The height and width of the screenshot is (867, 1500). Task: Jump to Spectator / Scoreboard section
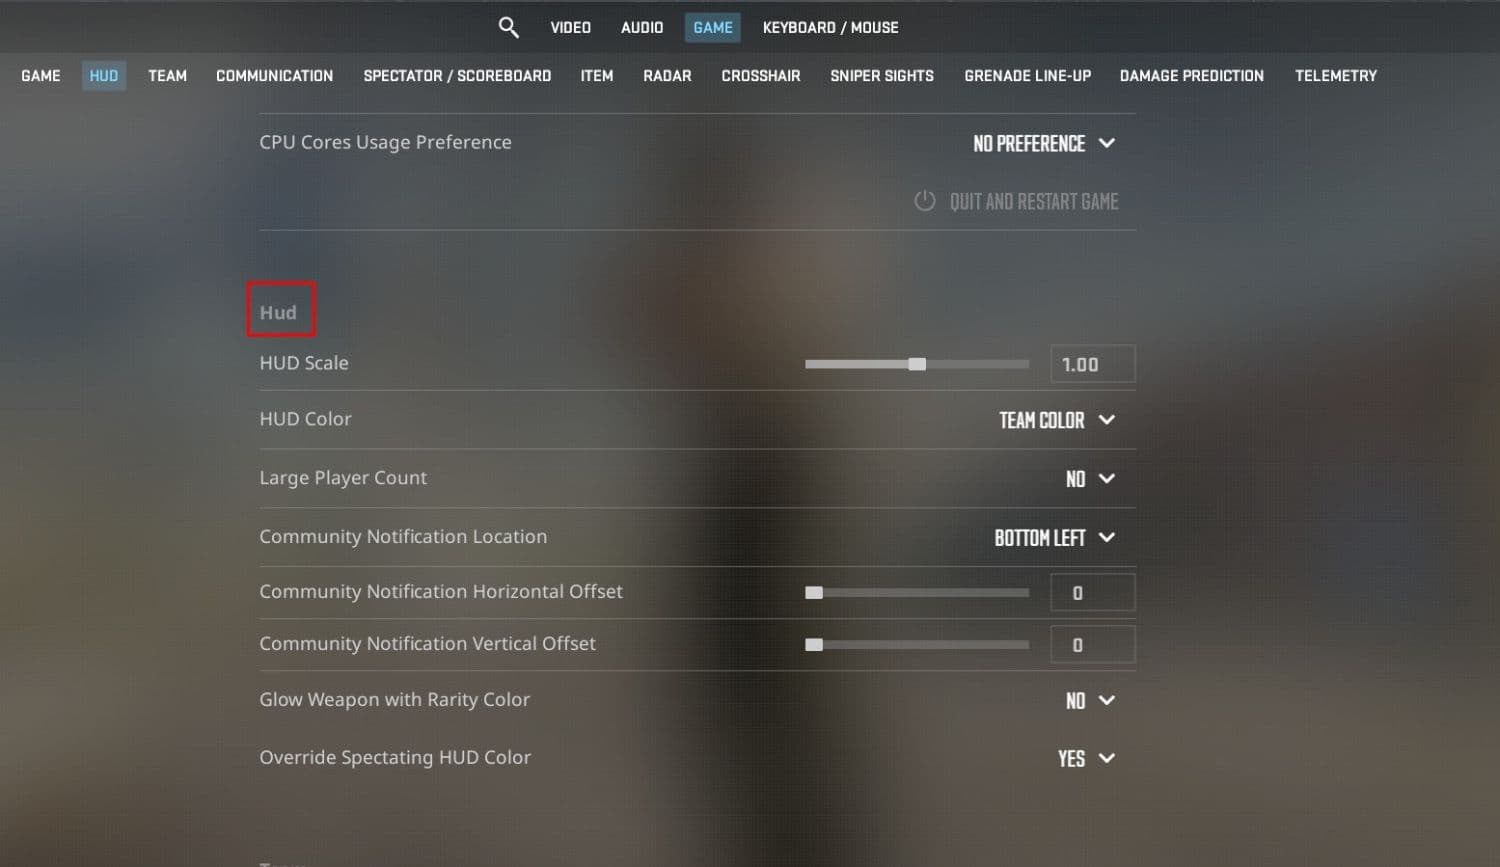(x=457, y=76)
